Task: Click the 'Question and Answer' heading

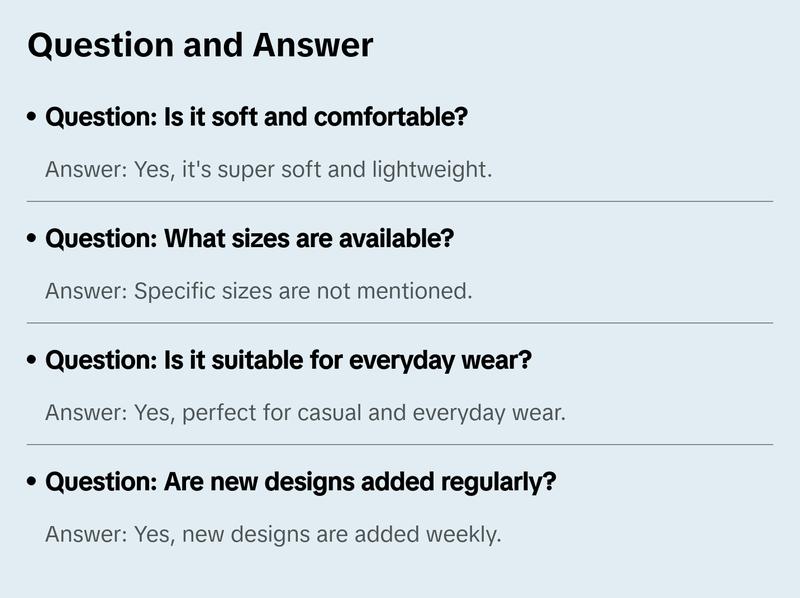Action: click(x=200, y=45)
